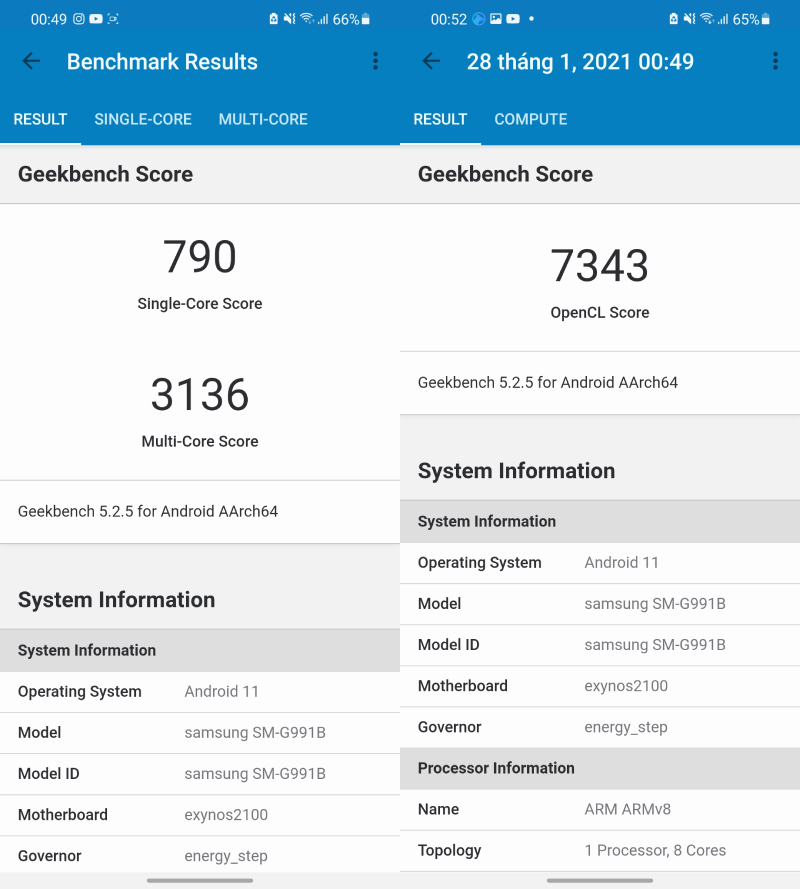Tap Motherboard exynos2100 row on right screen

[600, 686]
